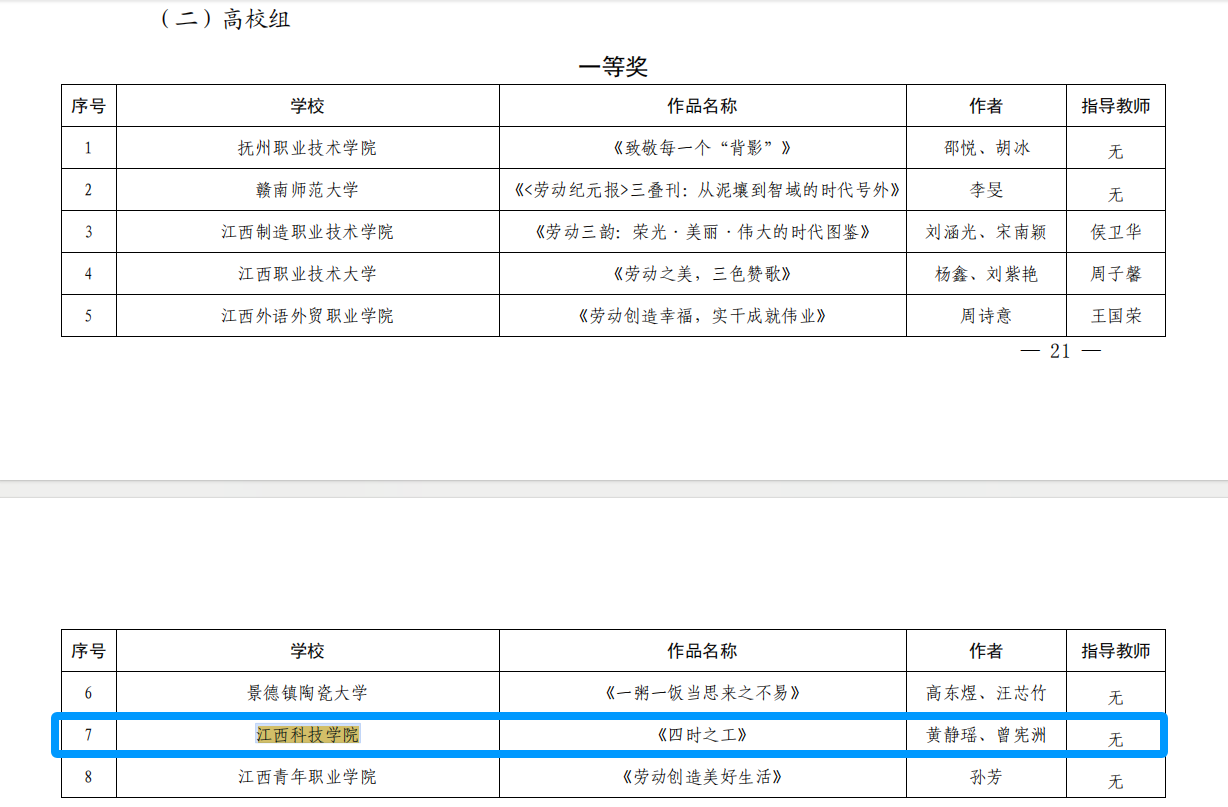Click the advisor name 侯卫华
1228x807 pixels.
[1115, 232]
